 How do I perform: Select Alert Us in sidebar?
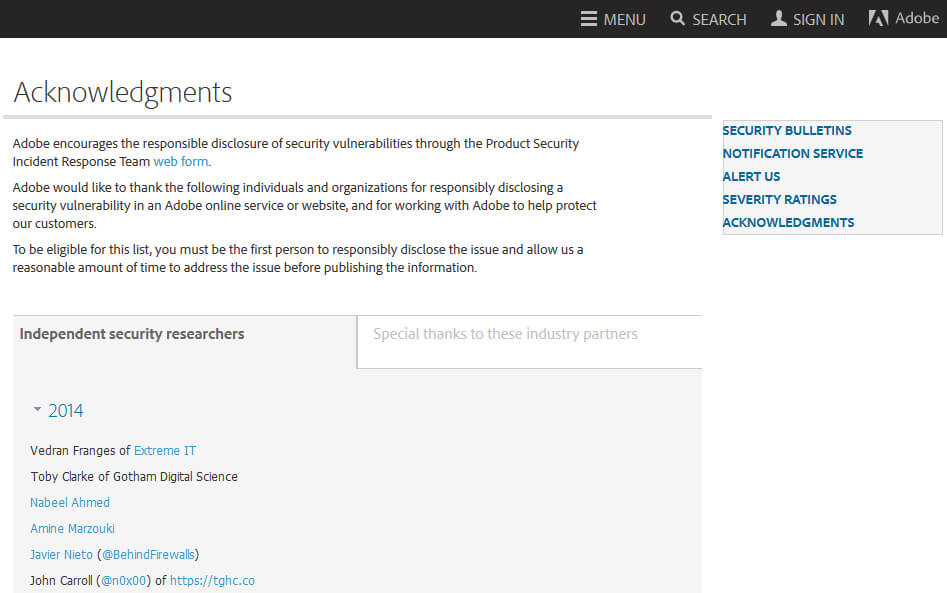[x=751, y=177]
